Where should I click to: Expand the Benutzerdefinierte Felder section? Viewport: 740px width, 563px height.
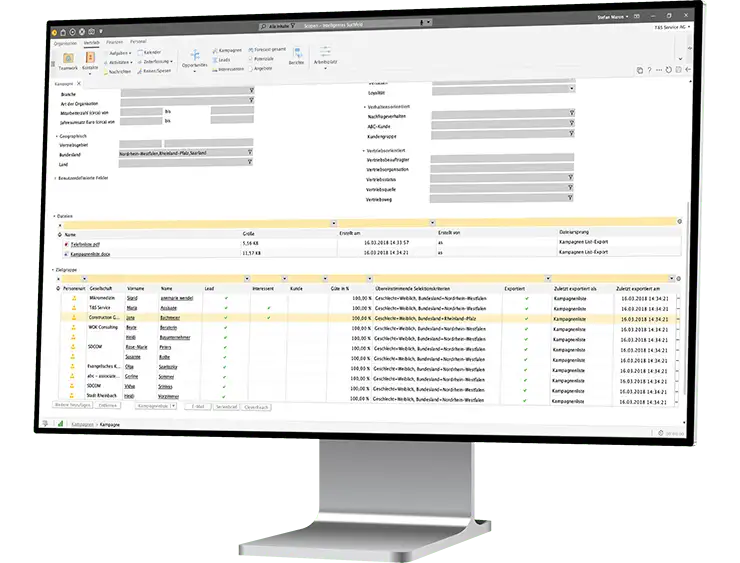point(55,178)
